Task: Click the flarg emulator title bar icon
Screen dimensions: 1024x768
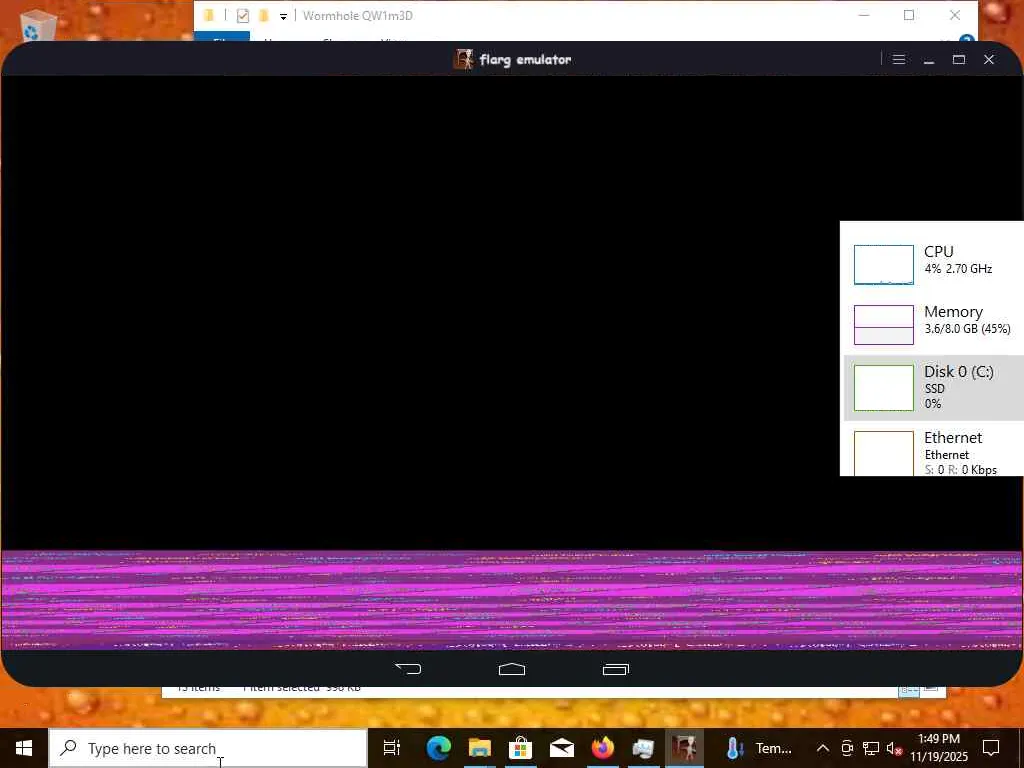Action: (463, 59)
